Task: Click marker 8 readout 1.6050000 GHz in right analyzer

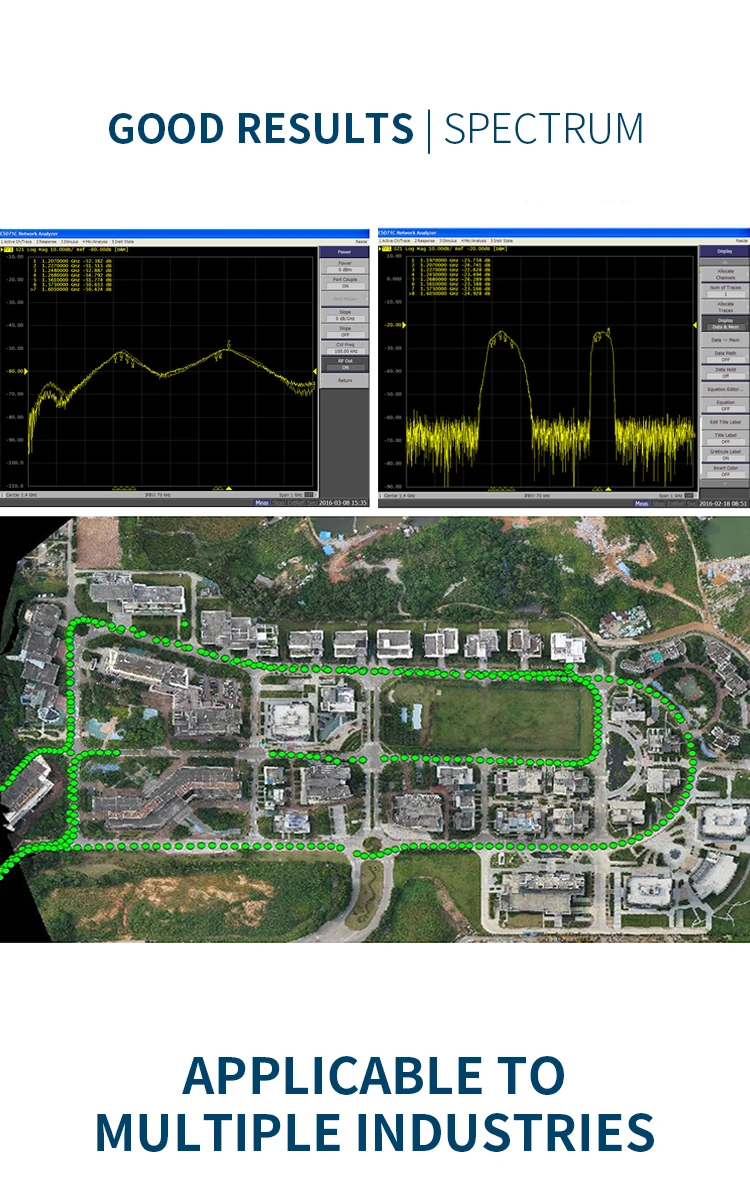Action: [440, 293]
